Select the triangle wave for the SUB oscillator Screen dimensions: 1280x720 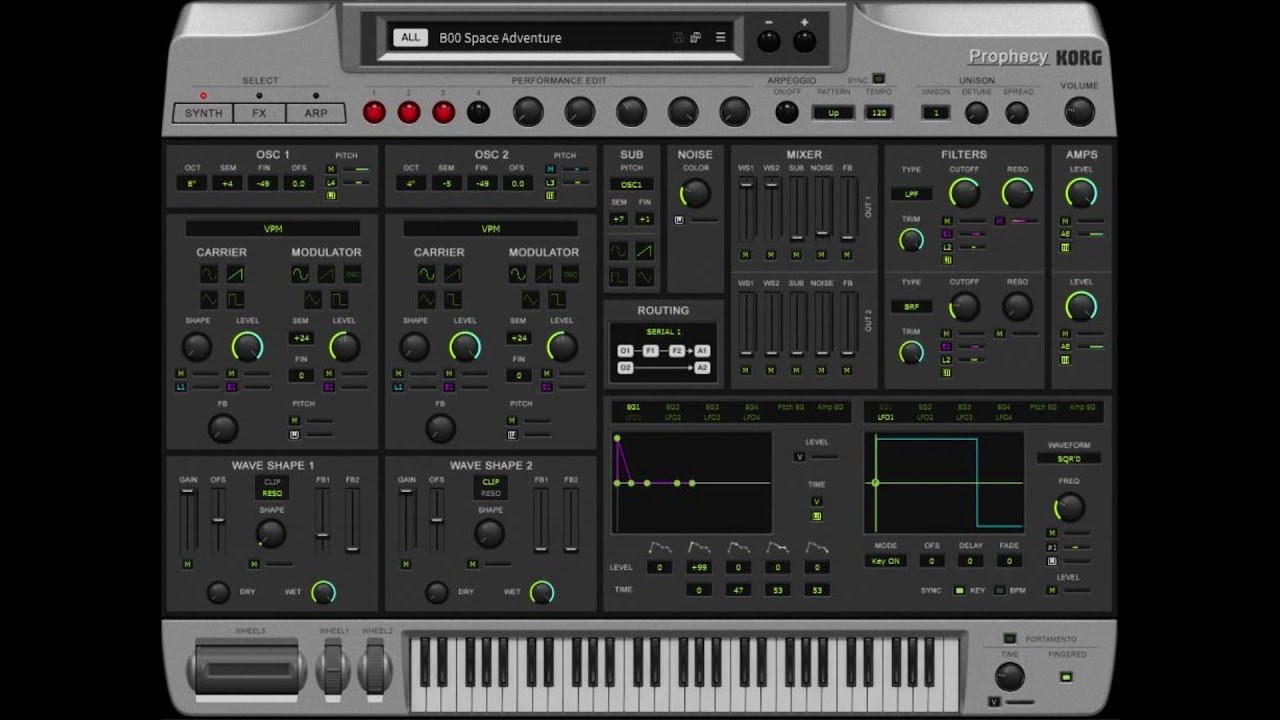[x=645, y=277]
